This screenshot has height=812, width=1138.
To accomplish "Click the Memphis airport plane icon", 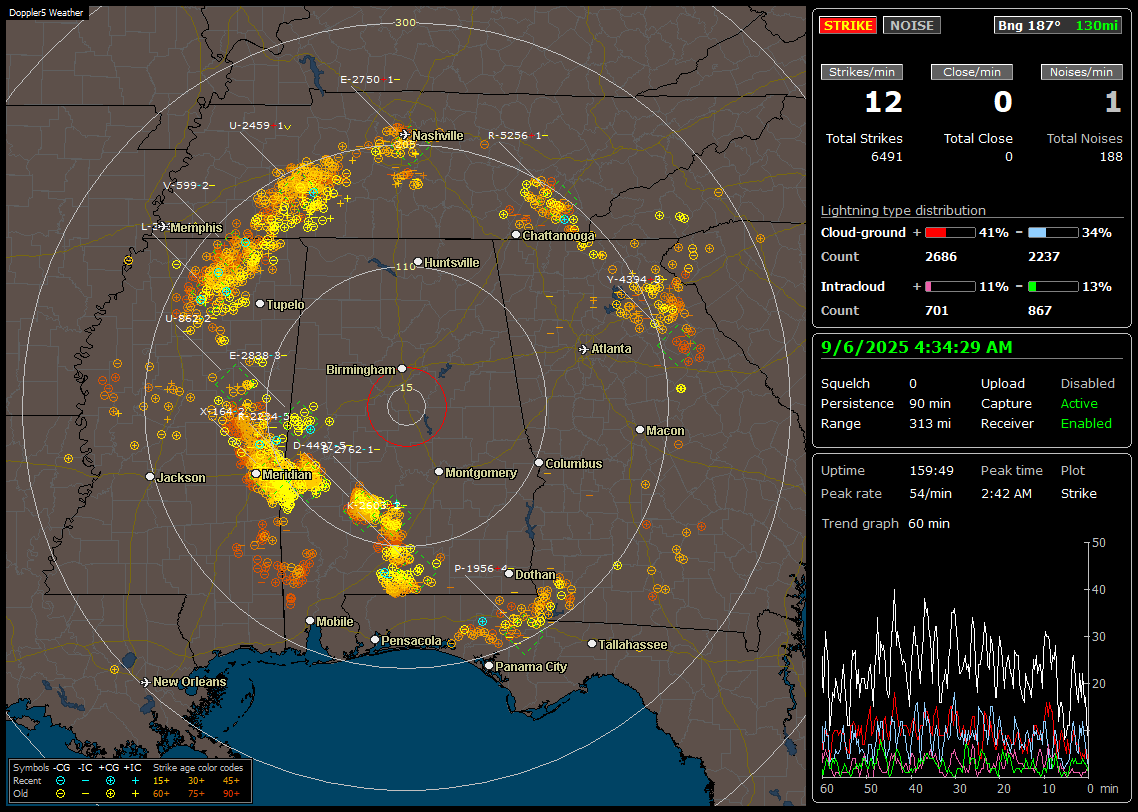I will click(x=163, y=226).
